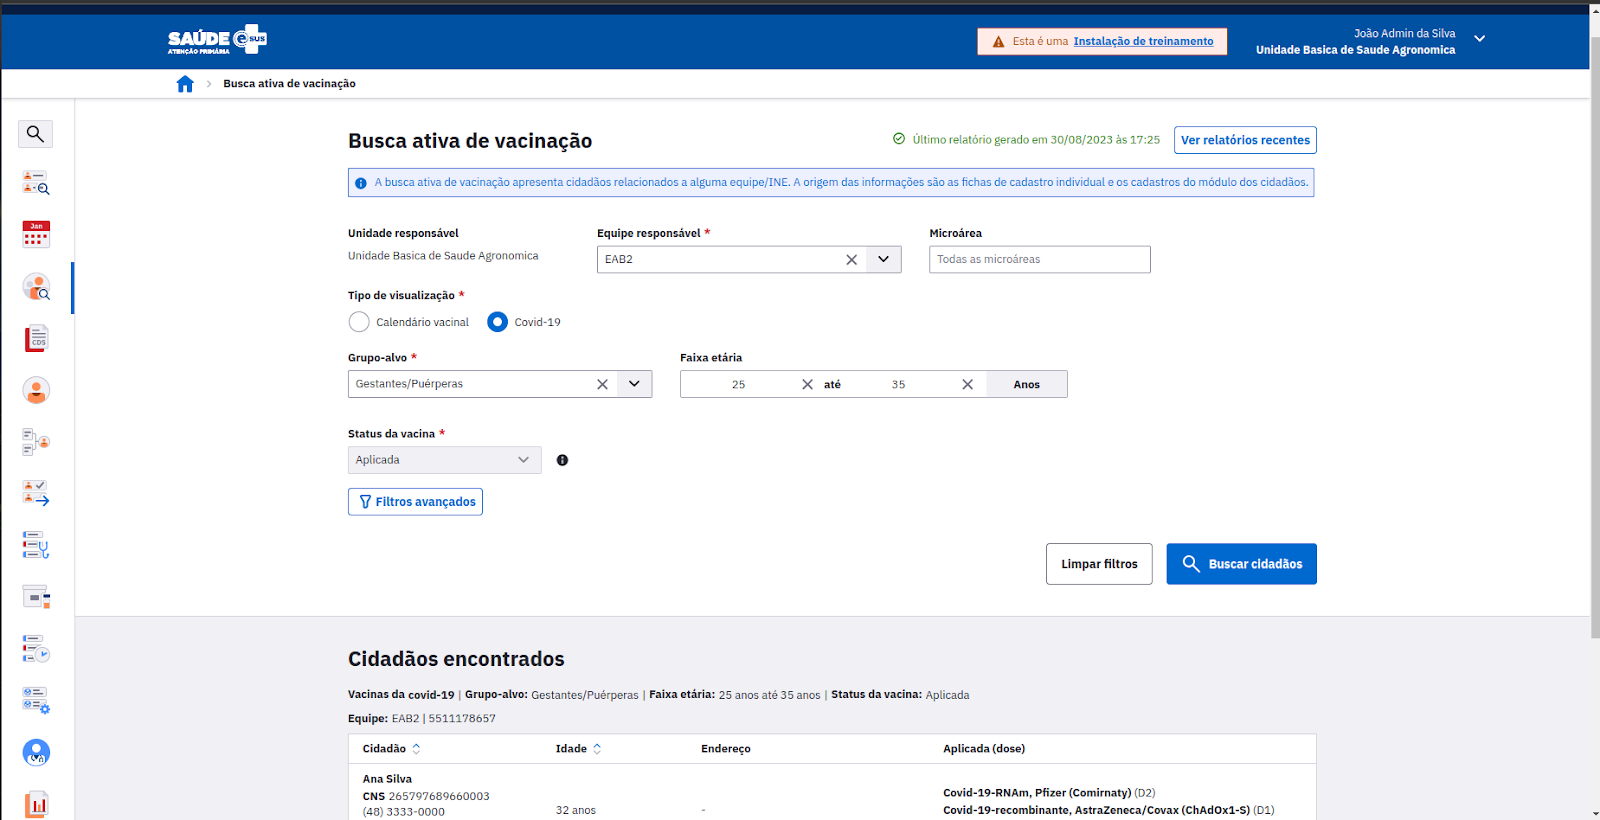Open the red calendar agenda icon
Screen dimensions: 1600x820
coord(36,235)
